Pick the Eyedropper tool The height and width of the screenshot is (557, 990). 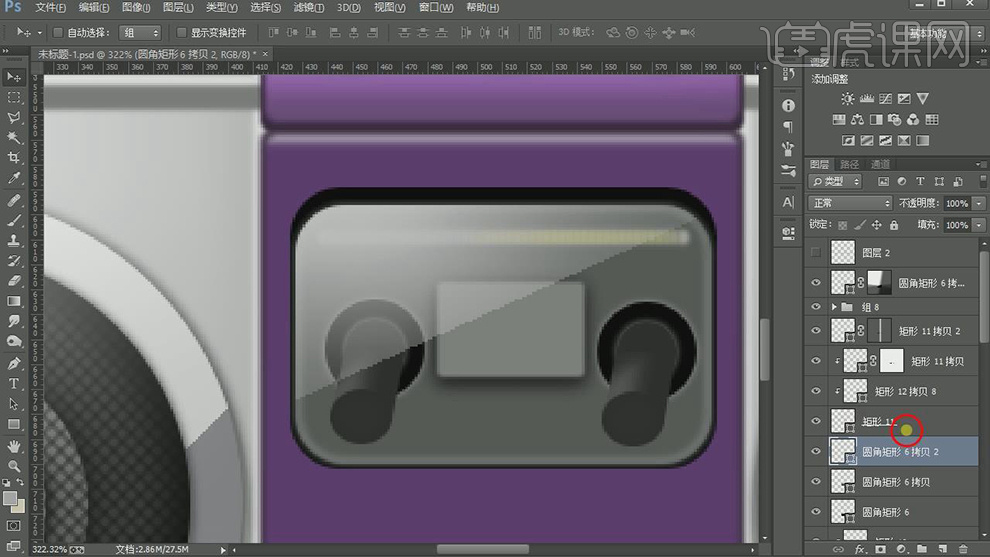[14, 178]
